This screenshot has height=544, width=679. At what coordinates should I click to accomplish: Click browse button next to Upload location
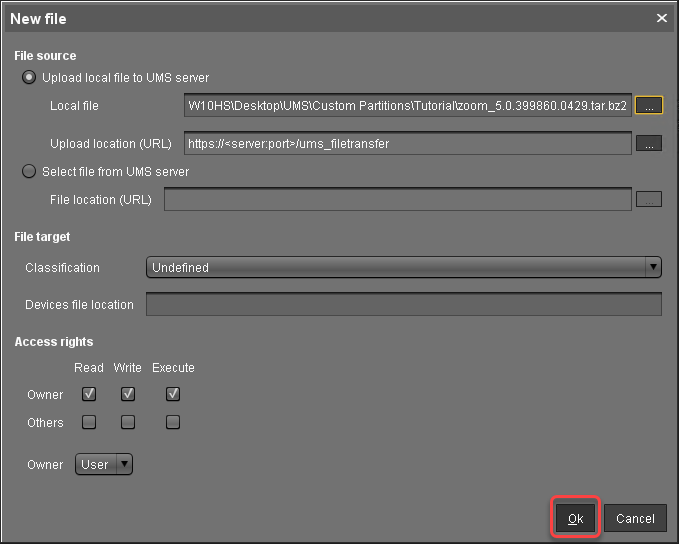(x=649, y=144)
